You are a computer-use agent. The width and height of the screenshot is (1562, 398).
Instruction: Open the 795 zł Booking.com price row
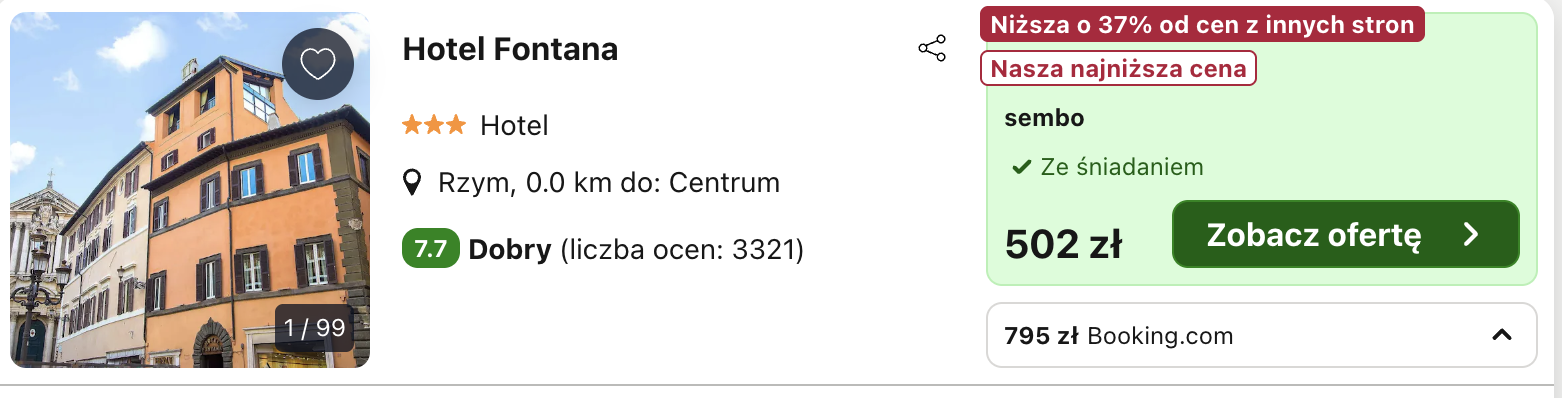[1261, 335]
